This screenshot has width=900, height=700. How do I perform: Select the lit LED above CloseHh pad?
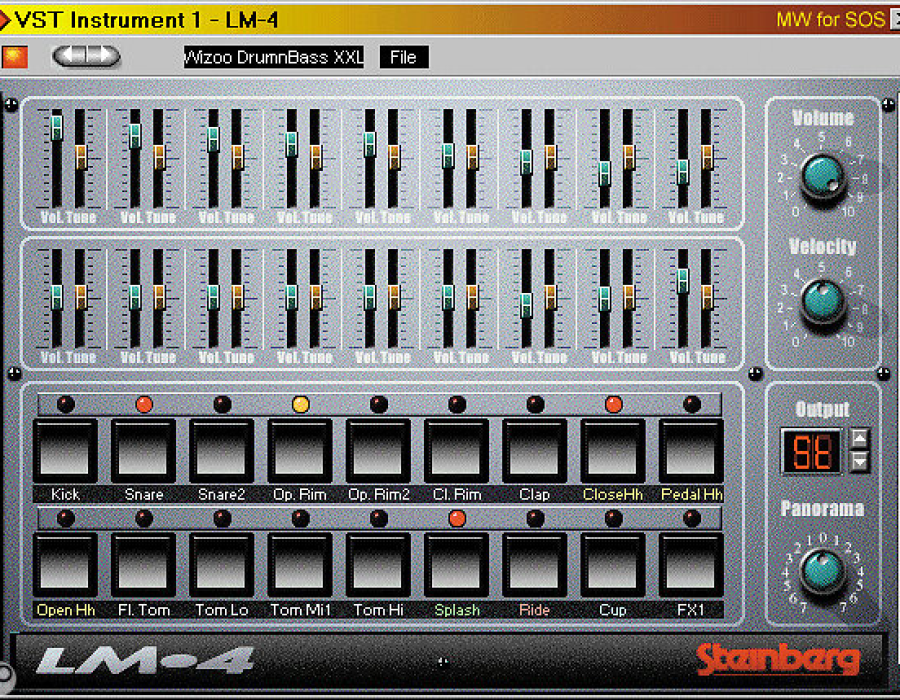(x=614, y=405)
